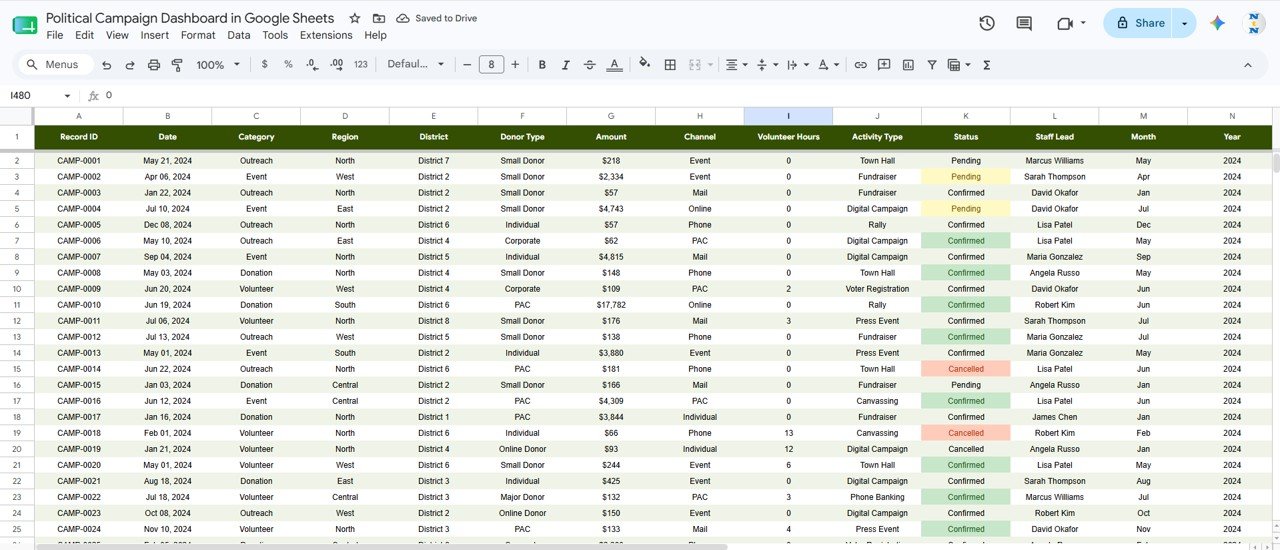Open the Data menu
This screenshot has height=550, width=1280.
(x=239, y=35)
